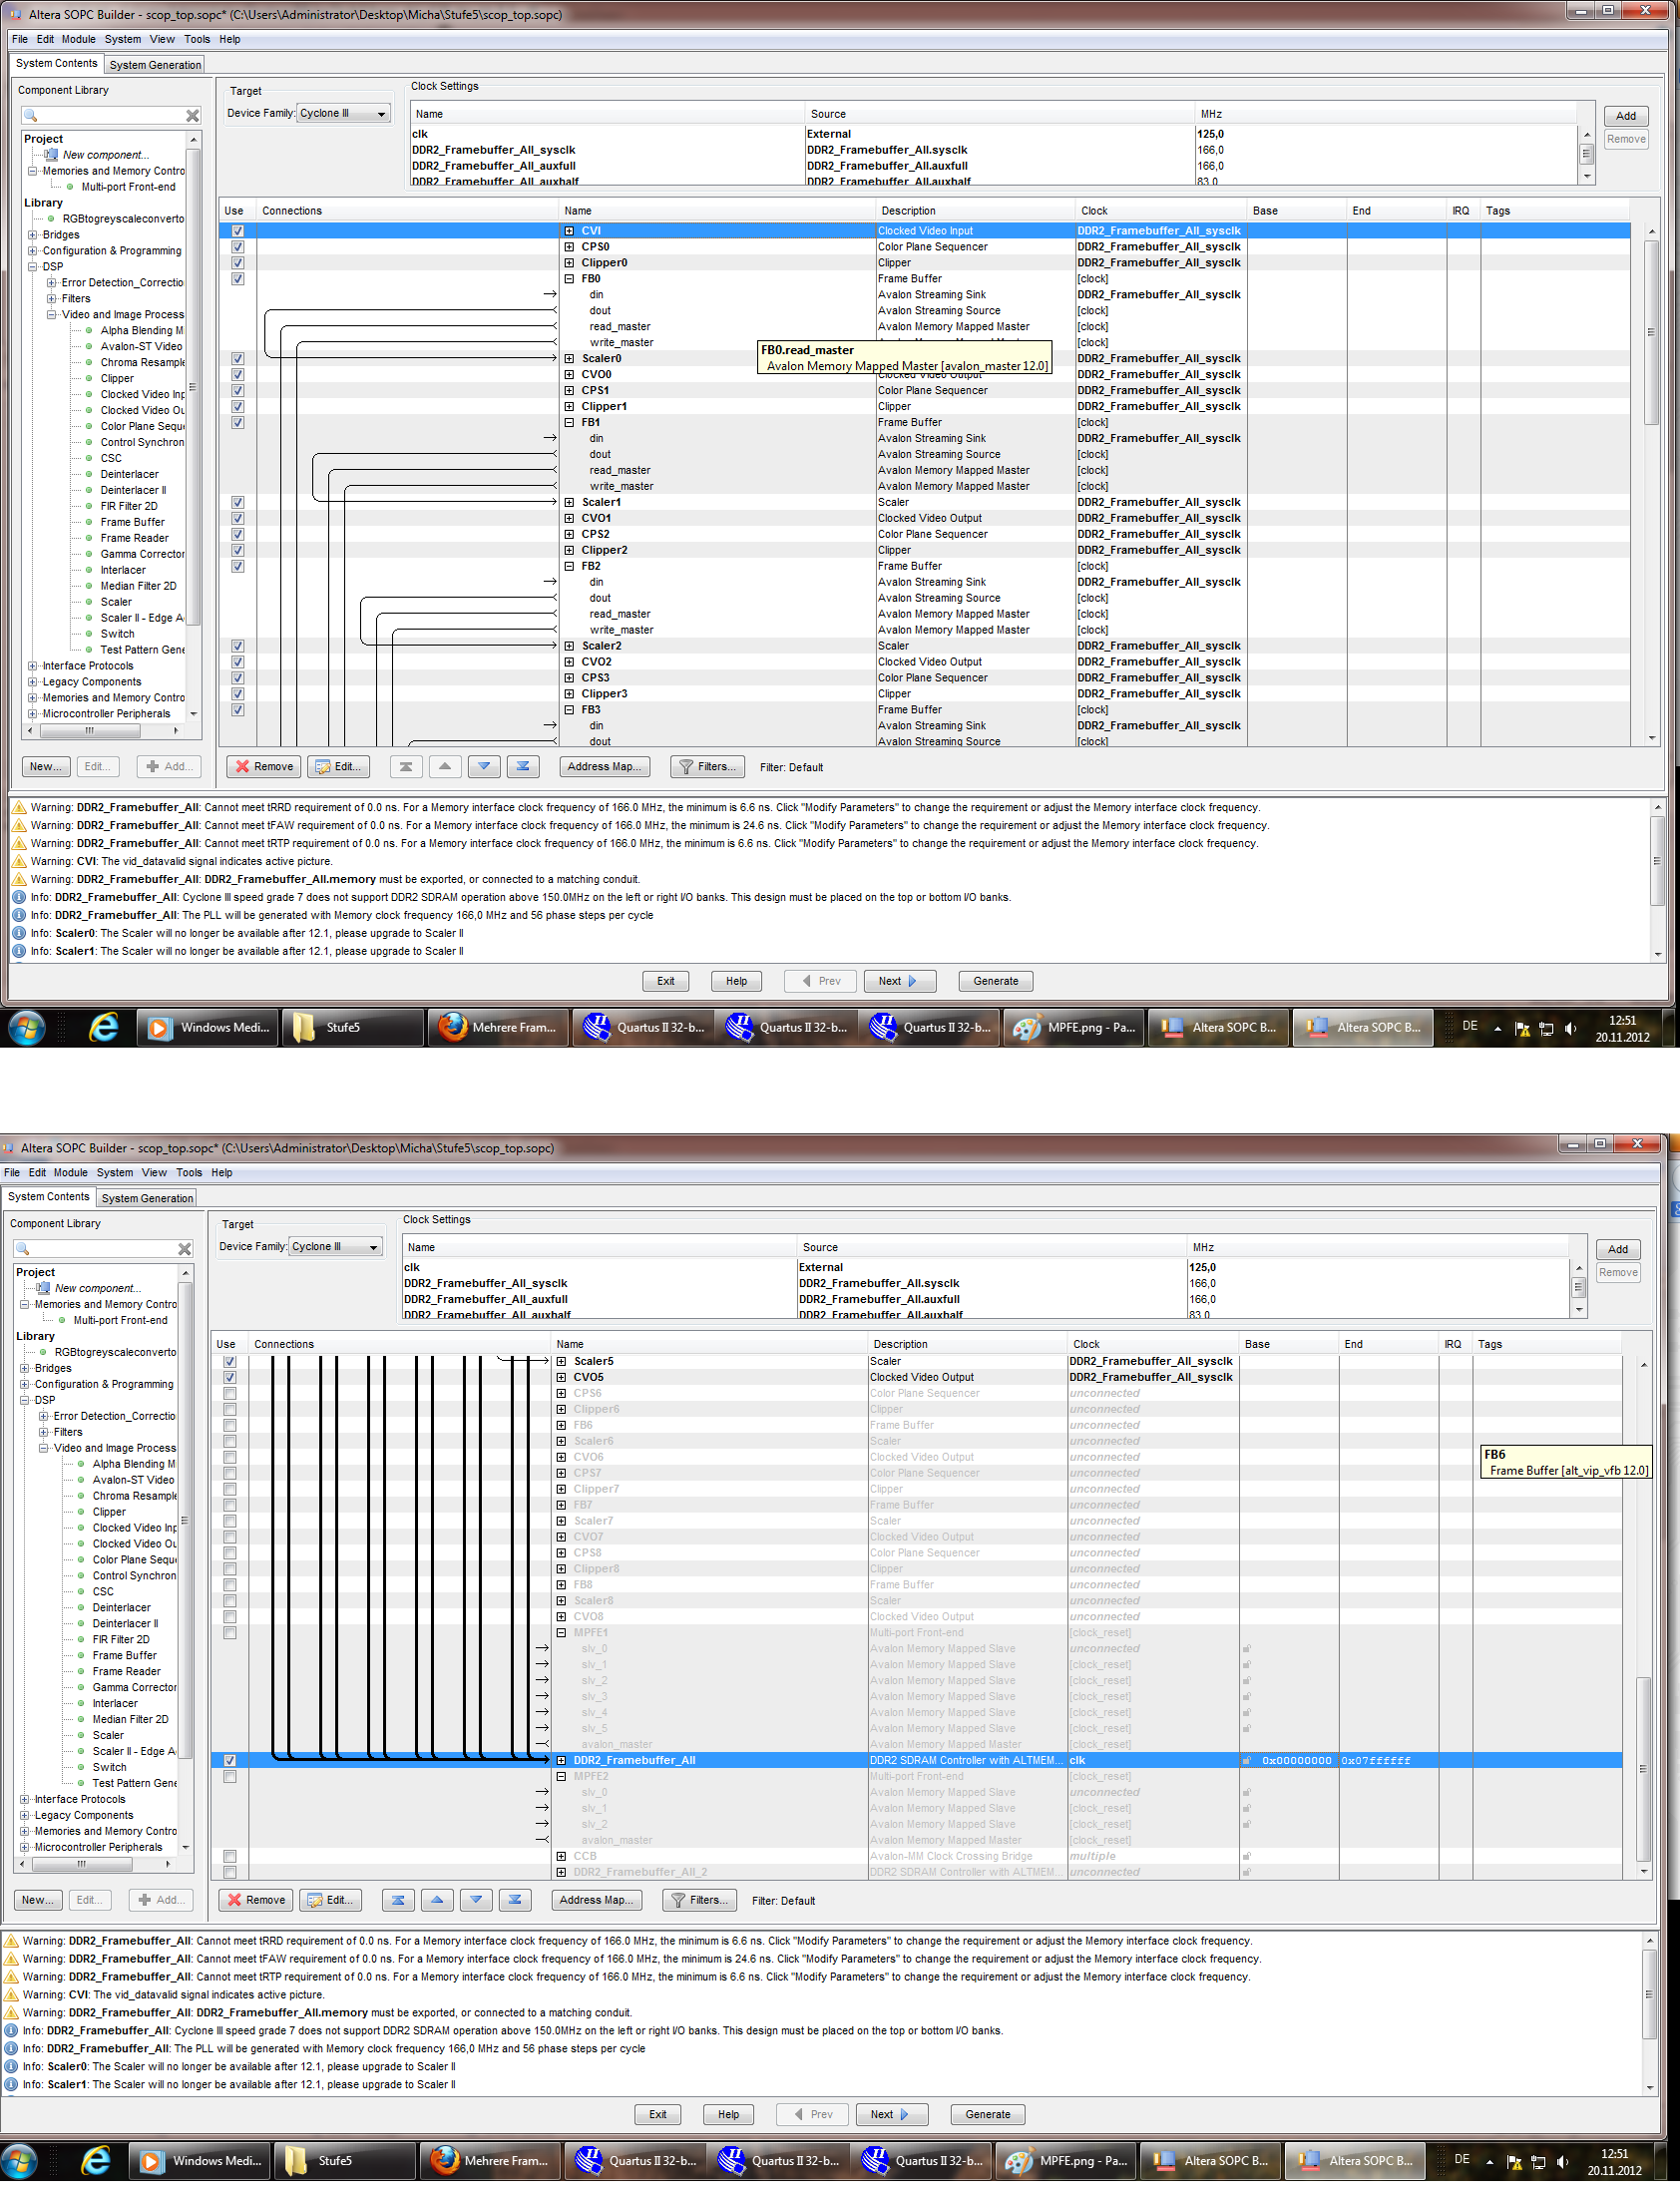The image size is (1680, 2199).
Task: Expand Scaler1 module row in upper window
Action: pyautogui.click(x=569, y=503)
